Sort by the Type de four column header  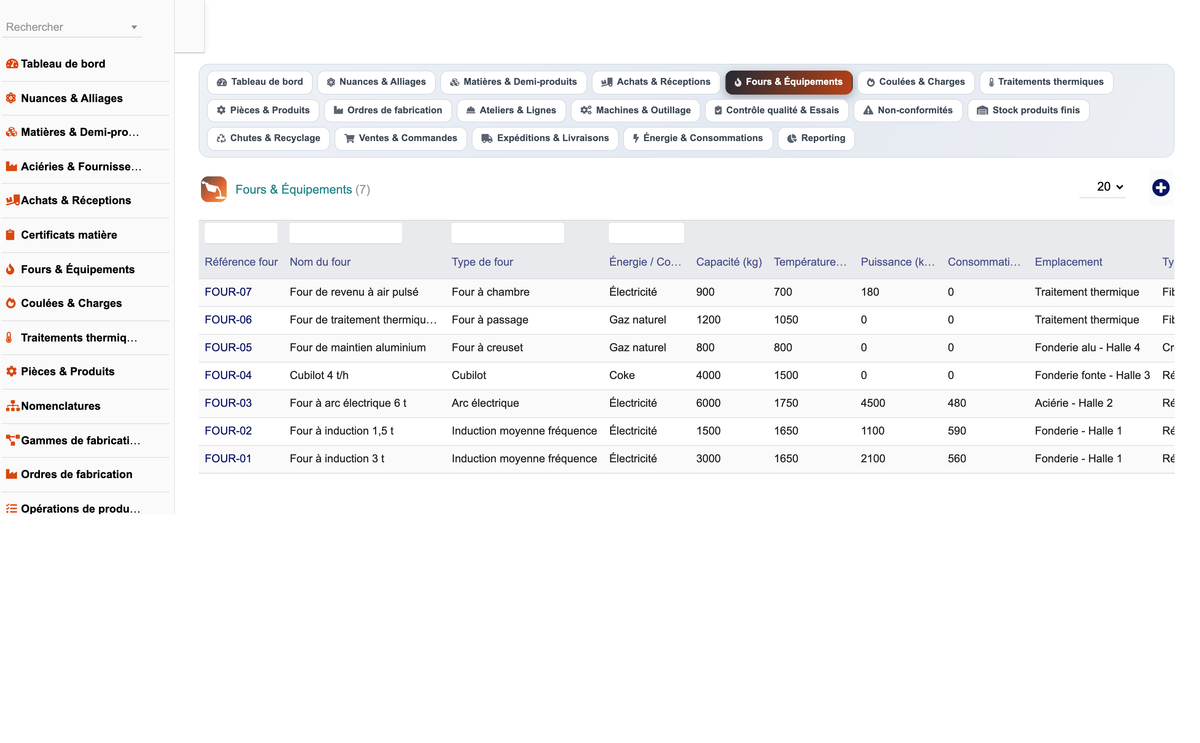point(482,262)
